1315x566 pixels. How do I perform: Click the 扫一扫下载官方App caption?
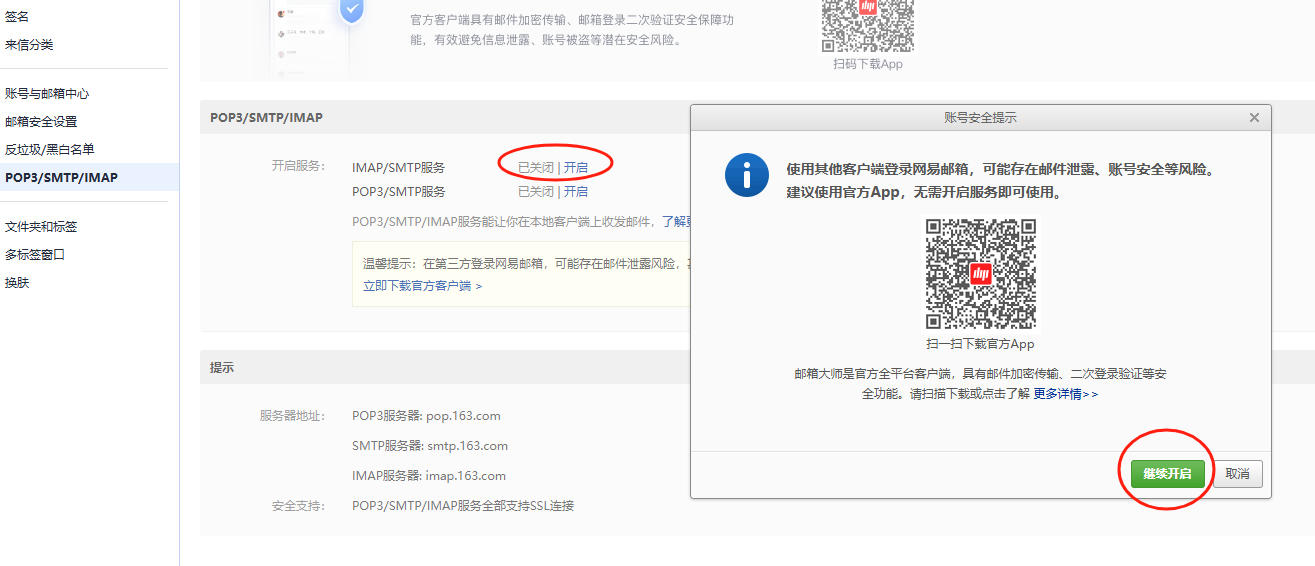click(980, 344)
